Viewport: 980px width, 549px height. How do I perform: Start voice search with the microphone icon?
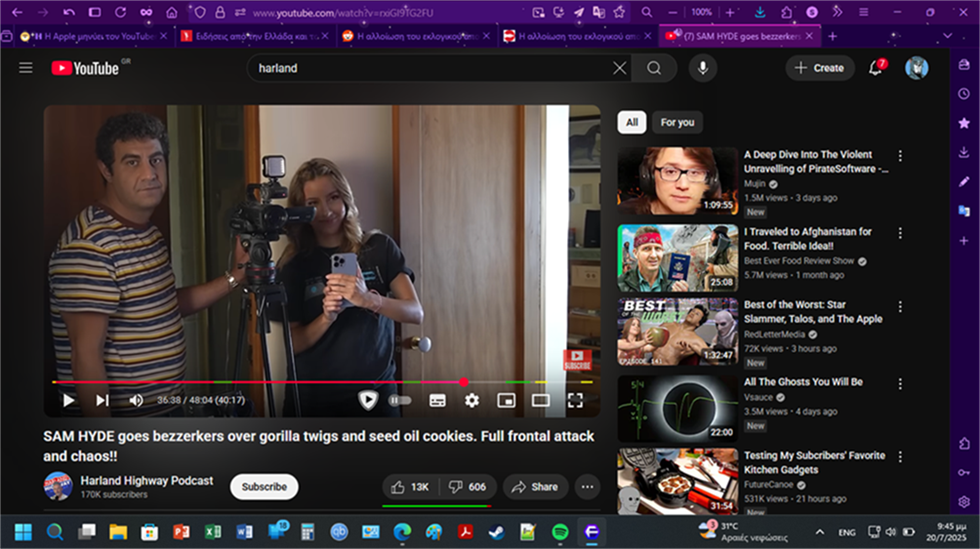[702, 68]
